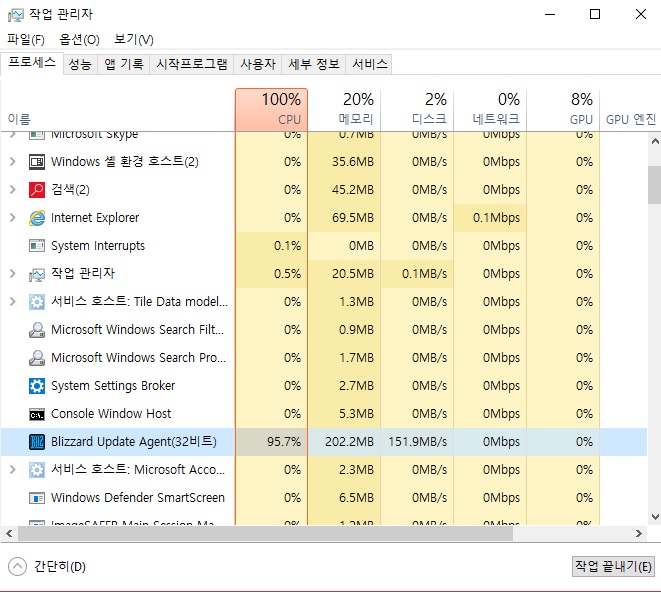Screen dimensions: 661x592
Task: Click the vertical scrollbar down arrow
Action: (x=655, y=517)
